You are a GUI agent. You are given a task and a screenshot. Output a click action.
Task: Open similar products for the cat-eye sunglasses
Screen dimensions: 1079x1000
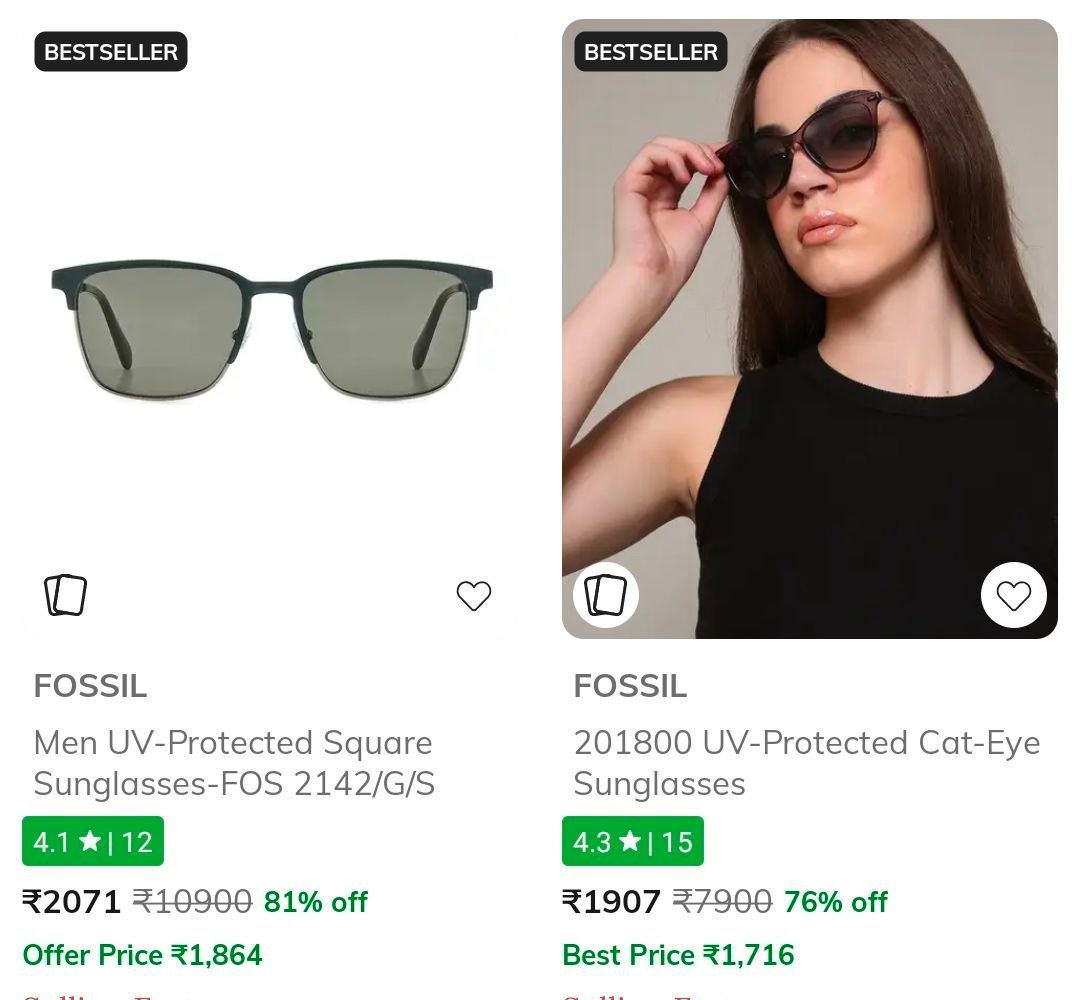604,594
